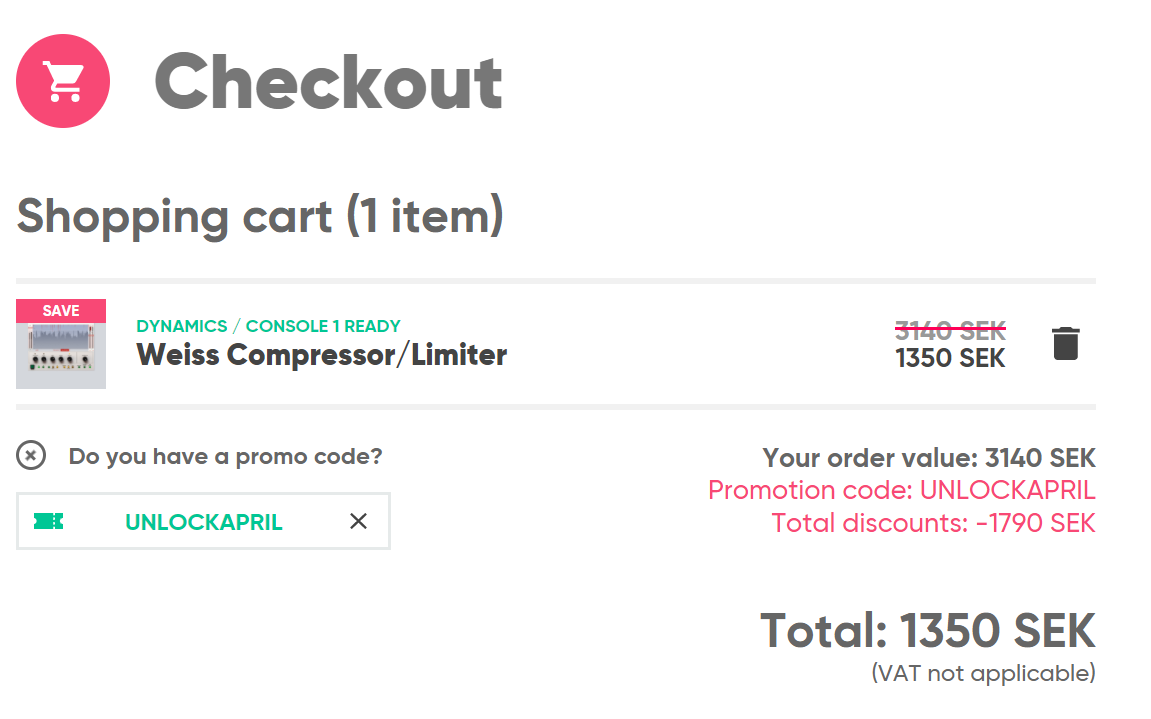This screenshot has height=719, width=1151.
Task: Click the "Your order value: 3140 SEK" line
Action: pyautogui.click(x=928, y=459)
